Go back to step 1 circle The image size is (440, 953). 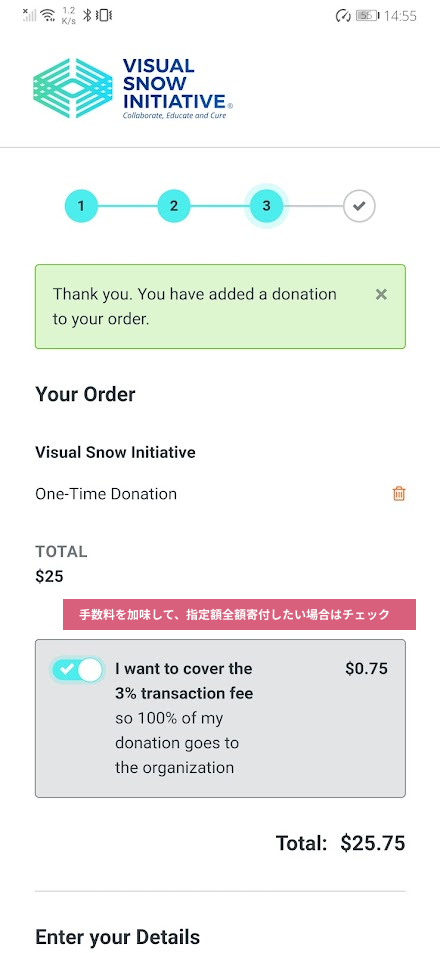pos(81,207)
